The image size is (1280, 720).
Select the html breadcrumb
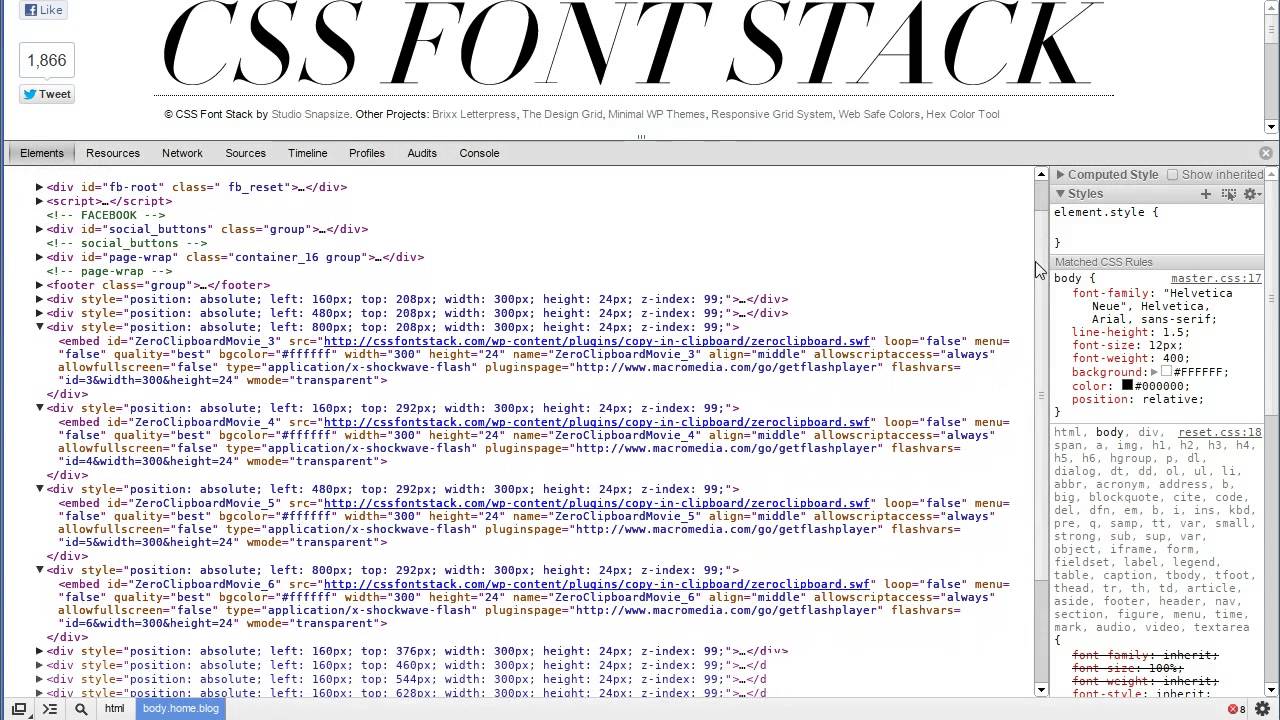point(115,709)
